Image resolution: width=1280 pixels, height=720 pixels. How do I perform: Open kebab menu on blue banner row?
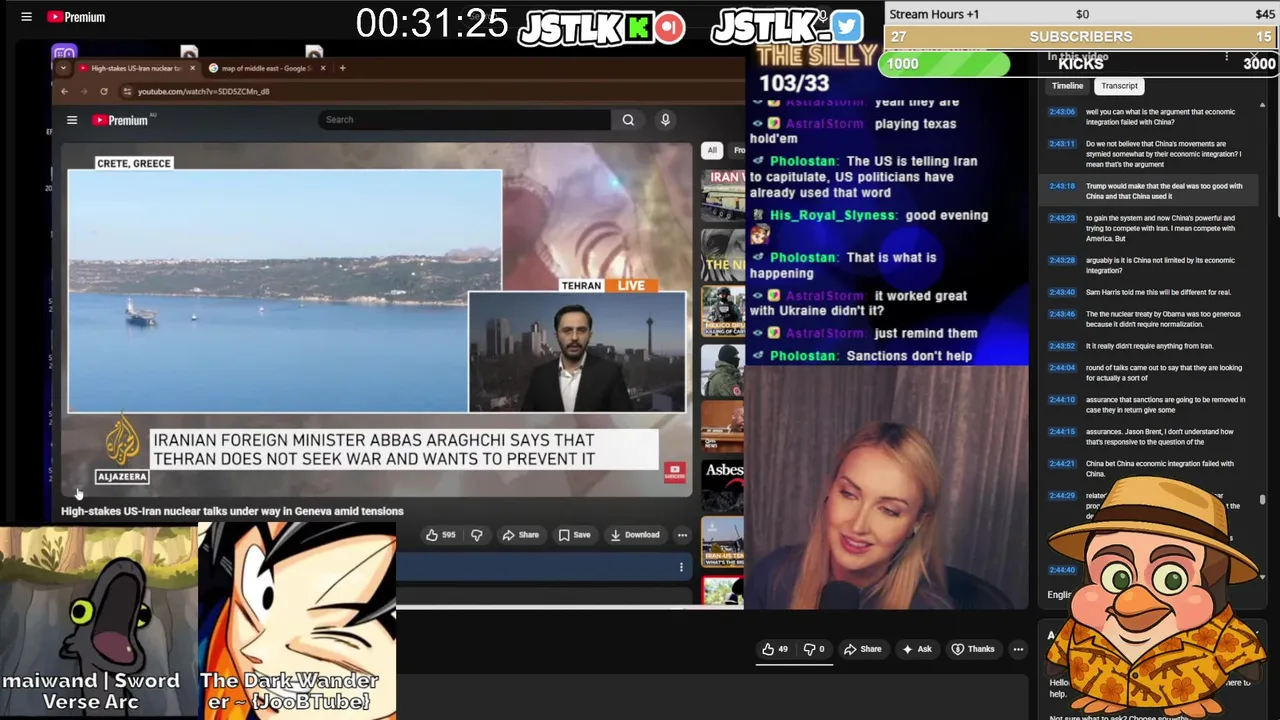681,567
